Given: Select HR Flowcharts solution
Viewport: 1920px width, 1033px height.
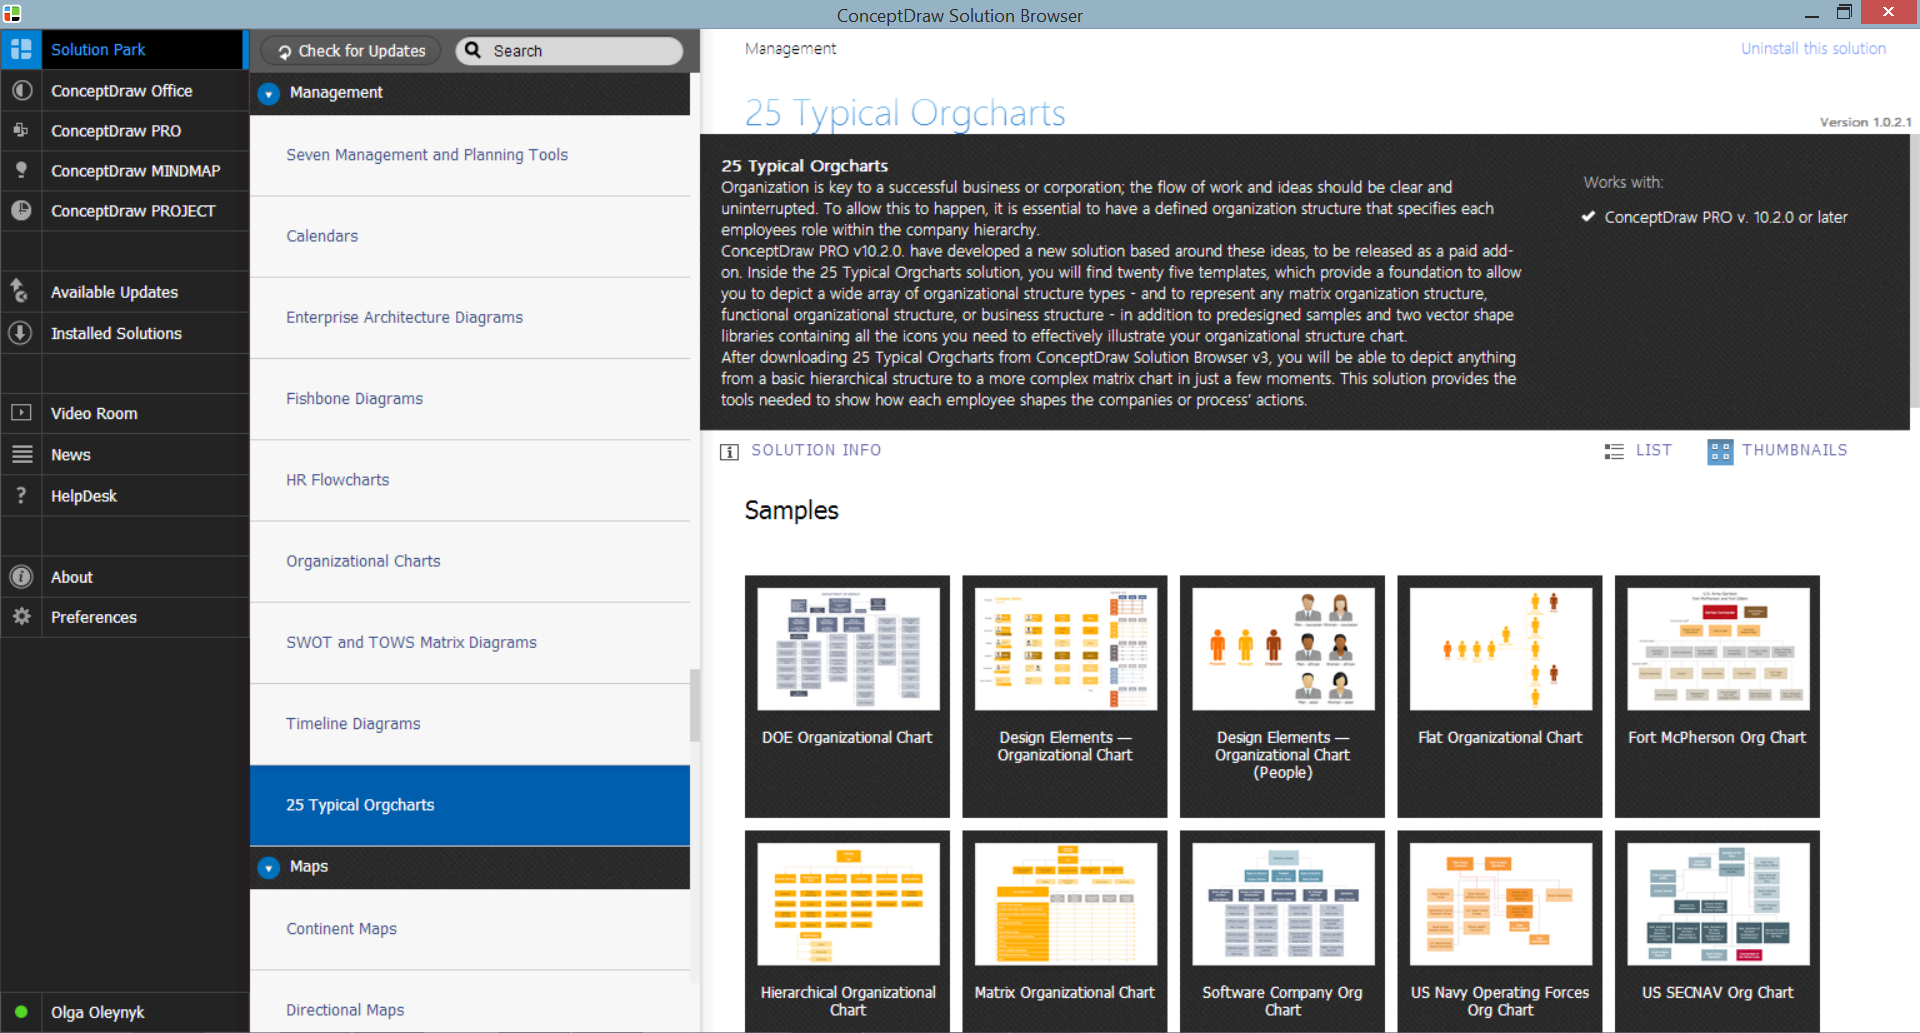Looking at the screenshot, I should pos(470,480).
